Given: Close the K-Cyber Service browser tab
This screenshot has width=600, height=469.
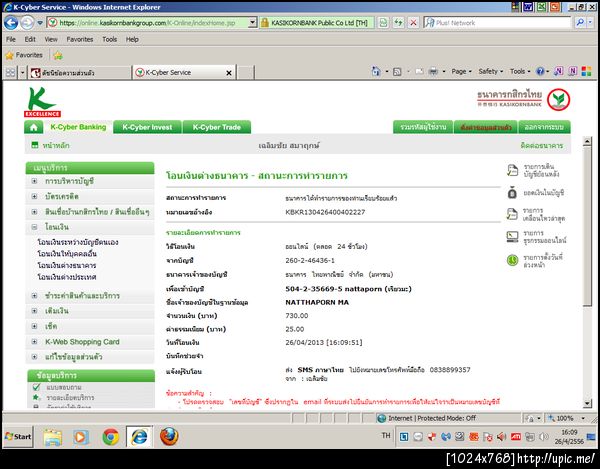Looking at the screenshot, I should pyautogui.click(x=229, y=73).
